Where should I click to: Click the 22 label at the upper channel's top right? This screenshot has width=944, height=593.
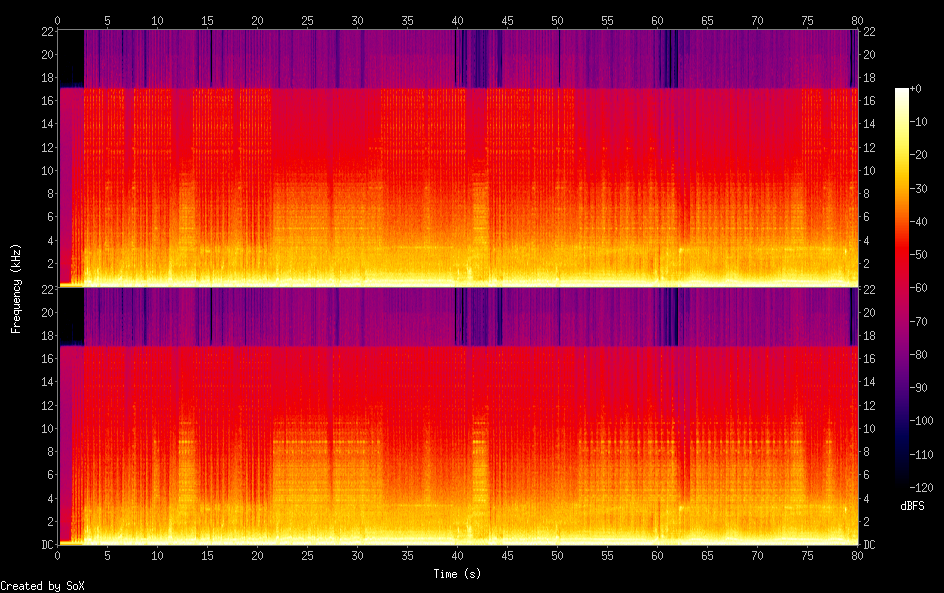click(869, 31)
